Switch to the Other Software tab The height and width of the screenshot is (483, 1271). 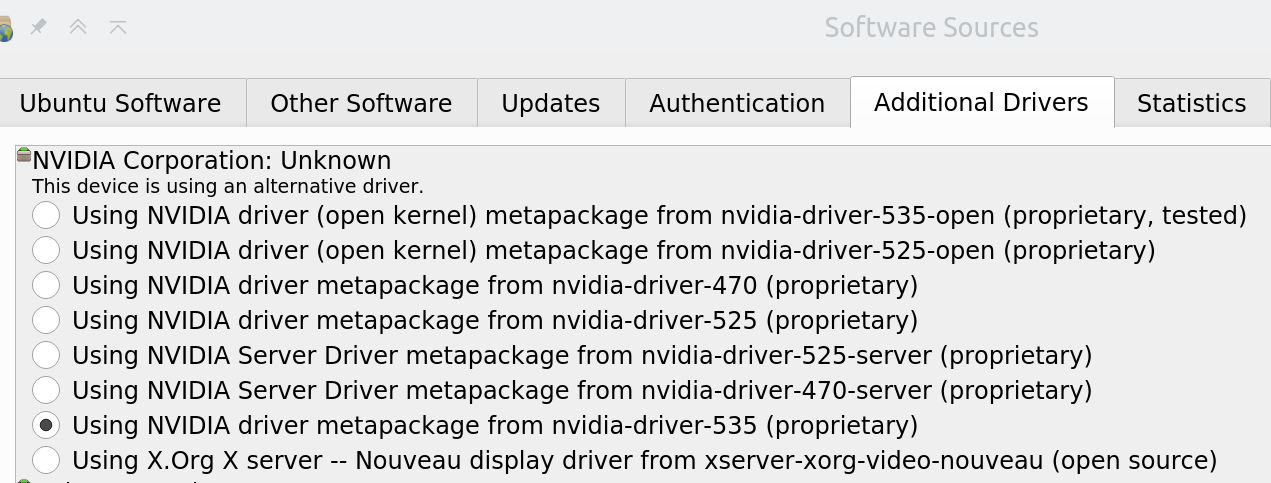(361, 103)
